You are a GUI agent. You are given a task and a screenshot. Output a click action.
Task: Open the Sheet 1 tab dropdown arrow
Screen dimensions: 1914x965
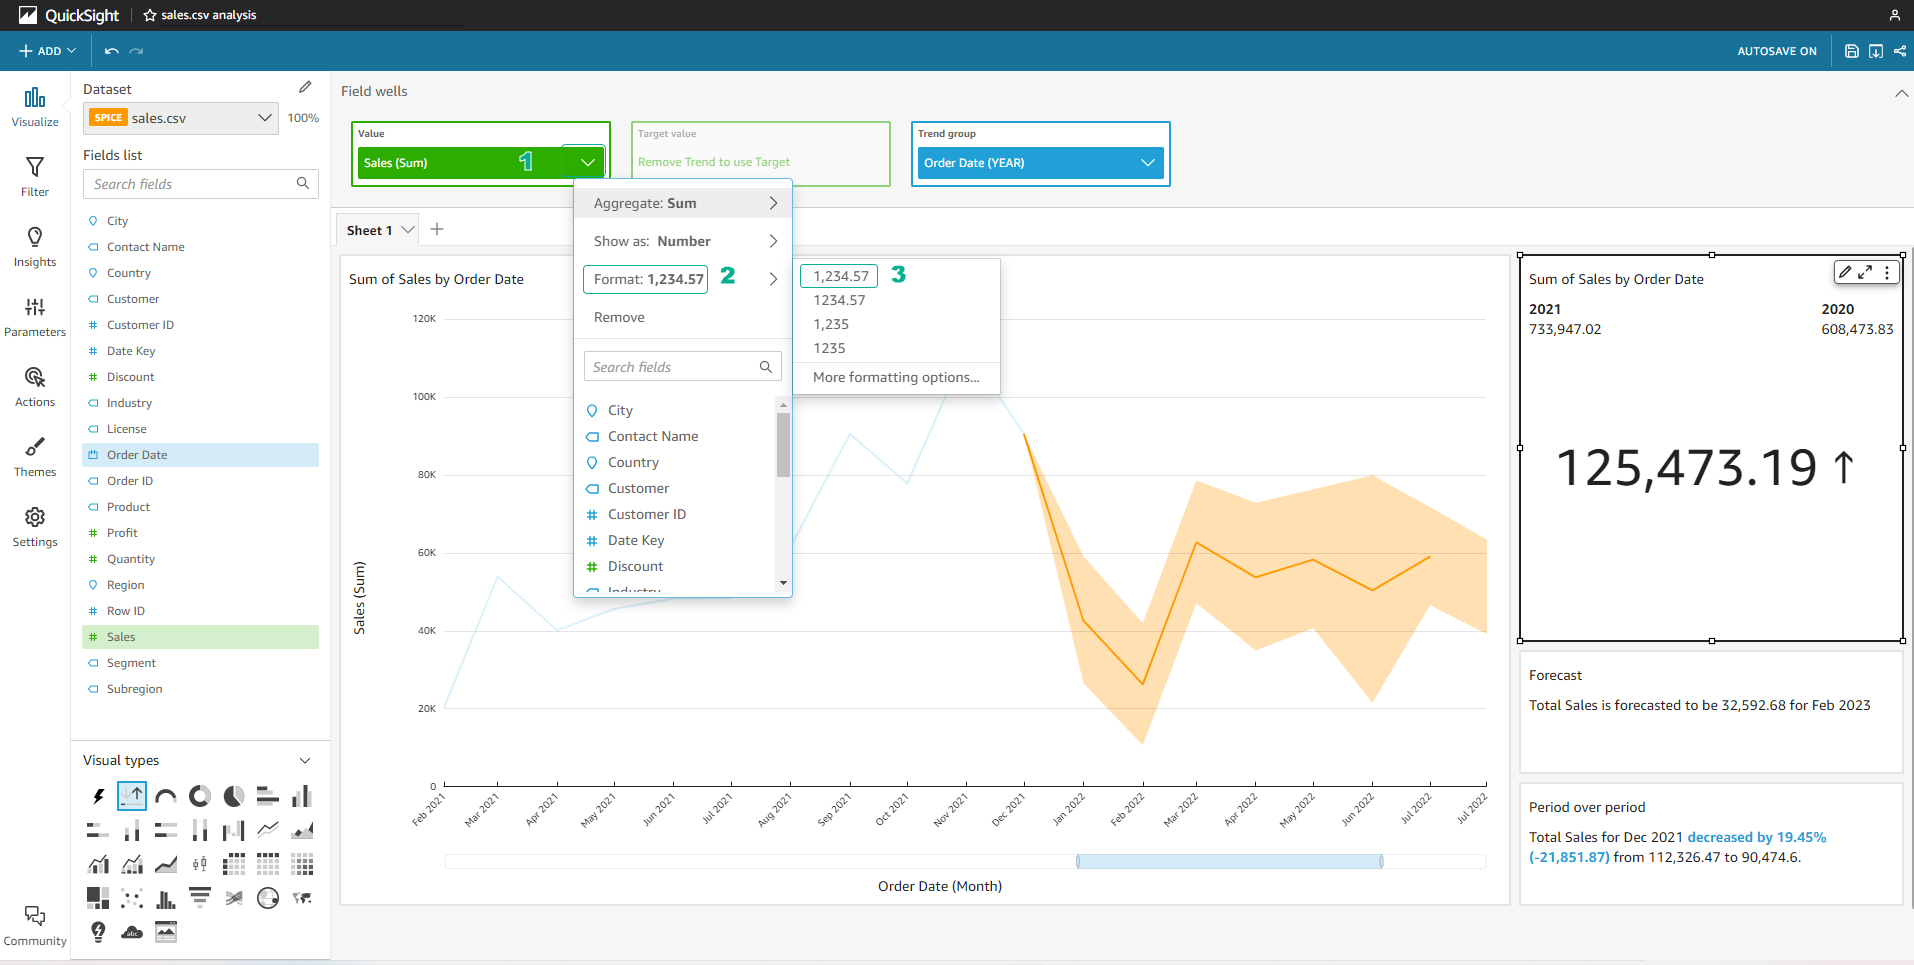[x=408, y=229]
